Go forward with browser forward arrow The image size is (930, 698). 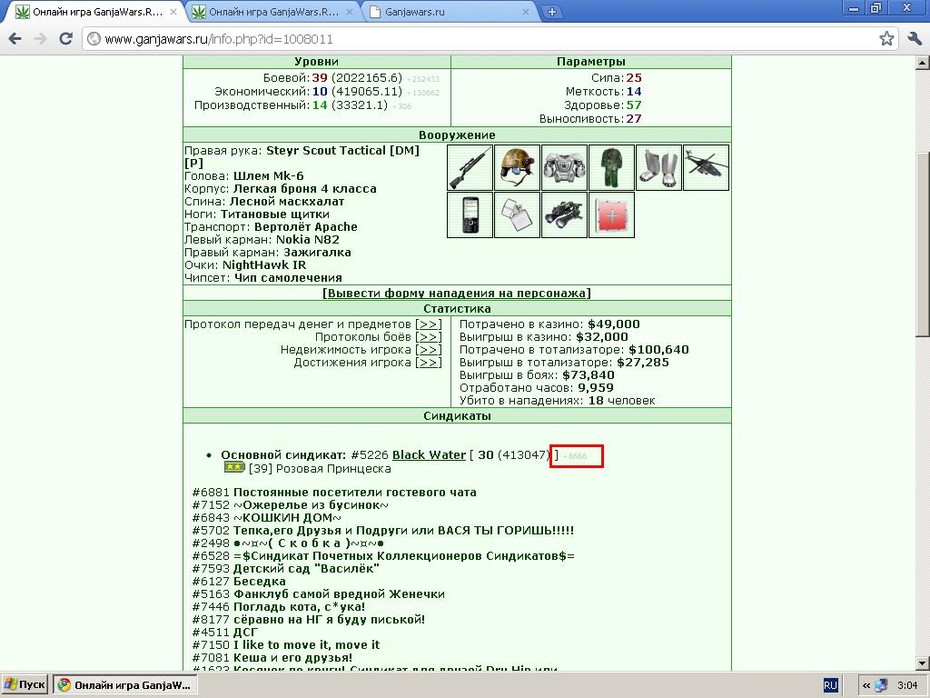(40, 39)
